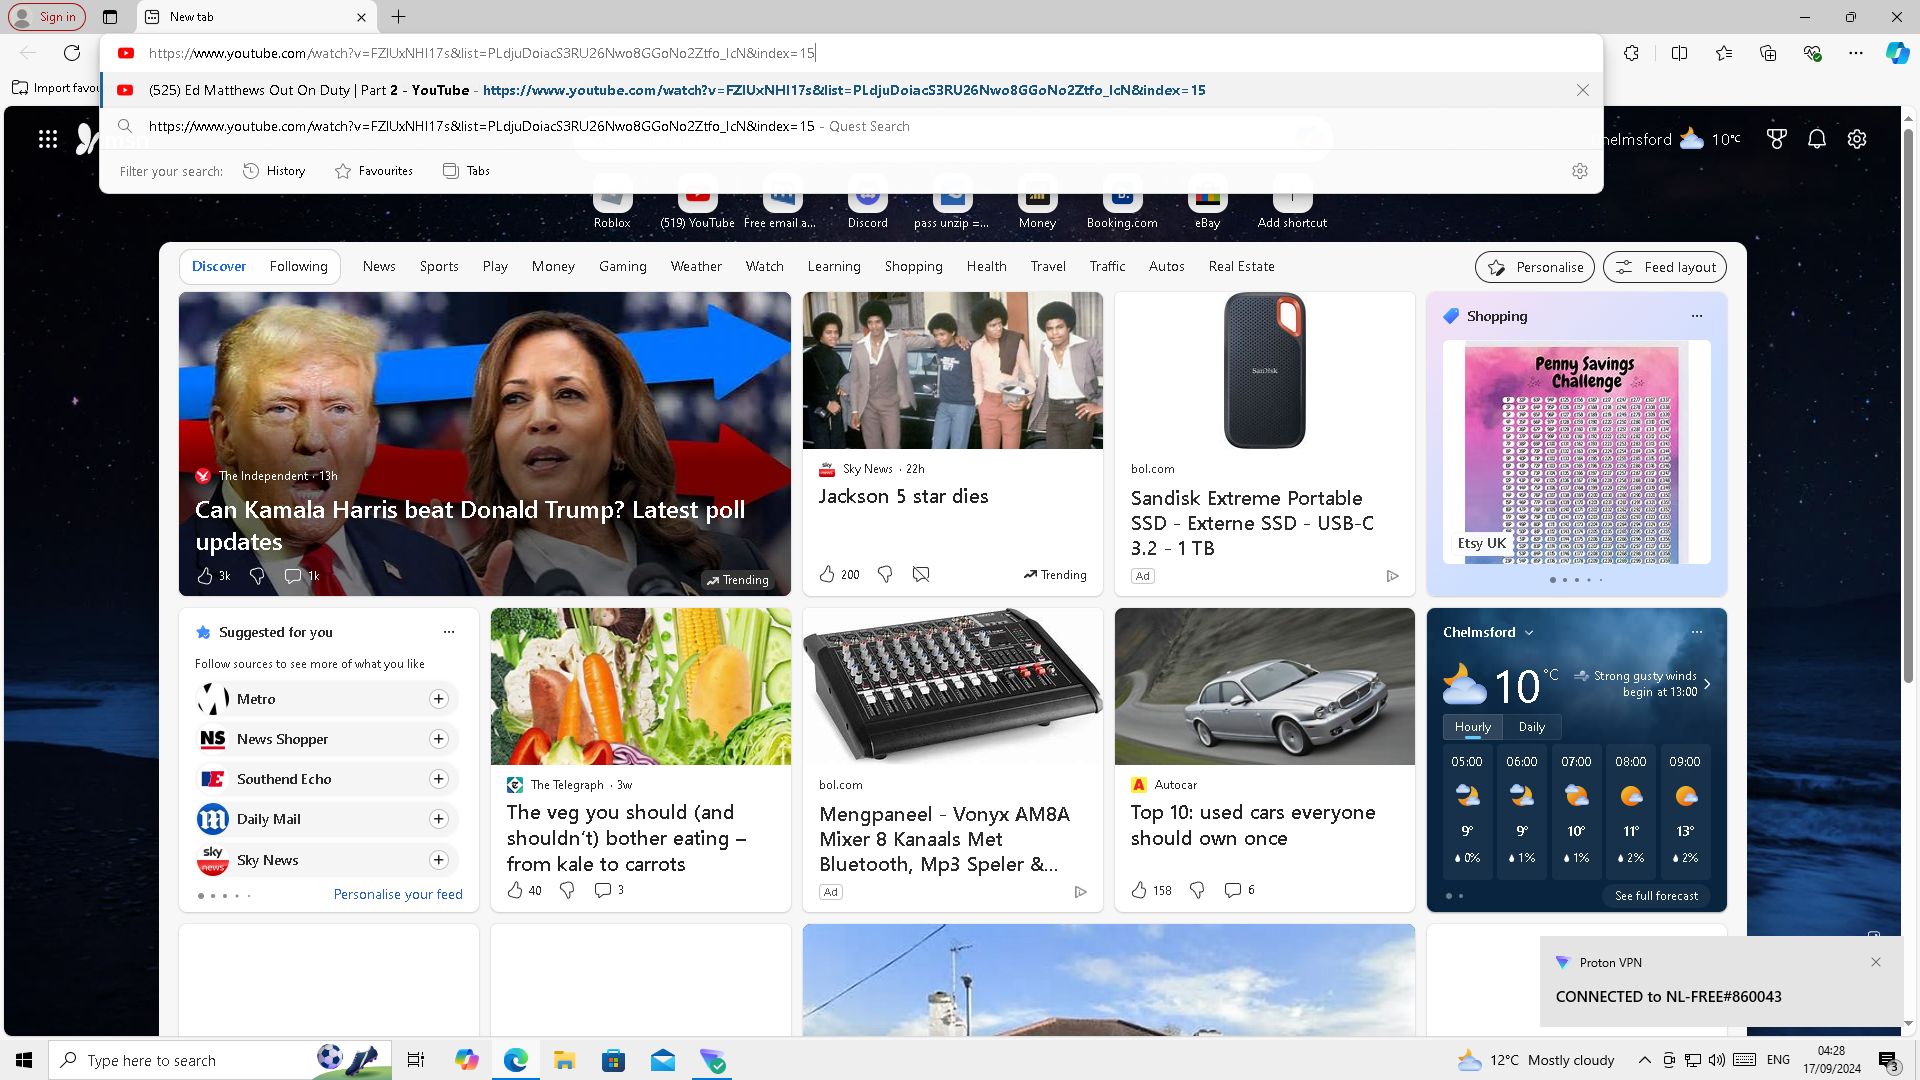Open the Gaming category tab
This screenshot has width=1920, height=1080.
(x=623, y=267)
